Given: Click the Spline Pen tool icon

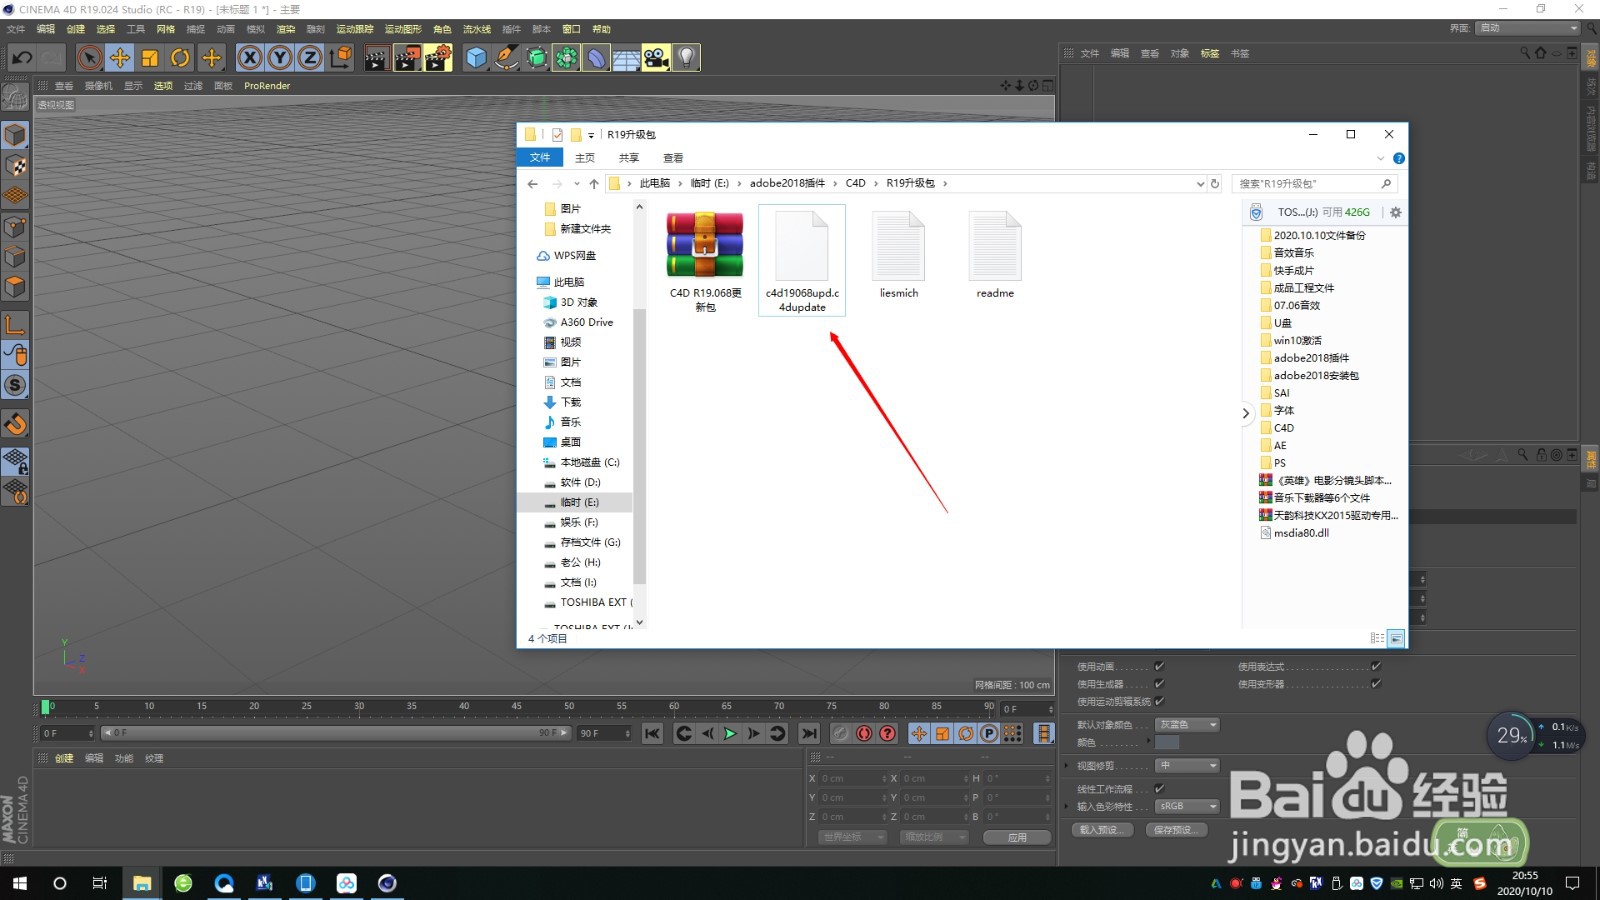Looking at the screenshot, I should [x=507, y=58].
